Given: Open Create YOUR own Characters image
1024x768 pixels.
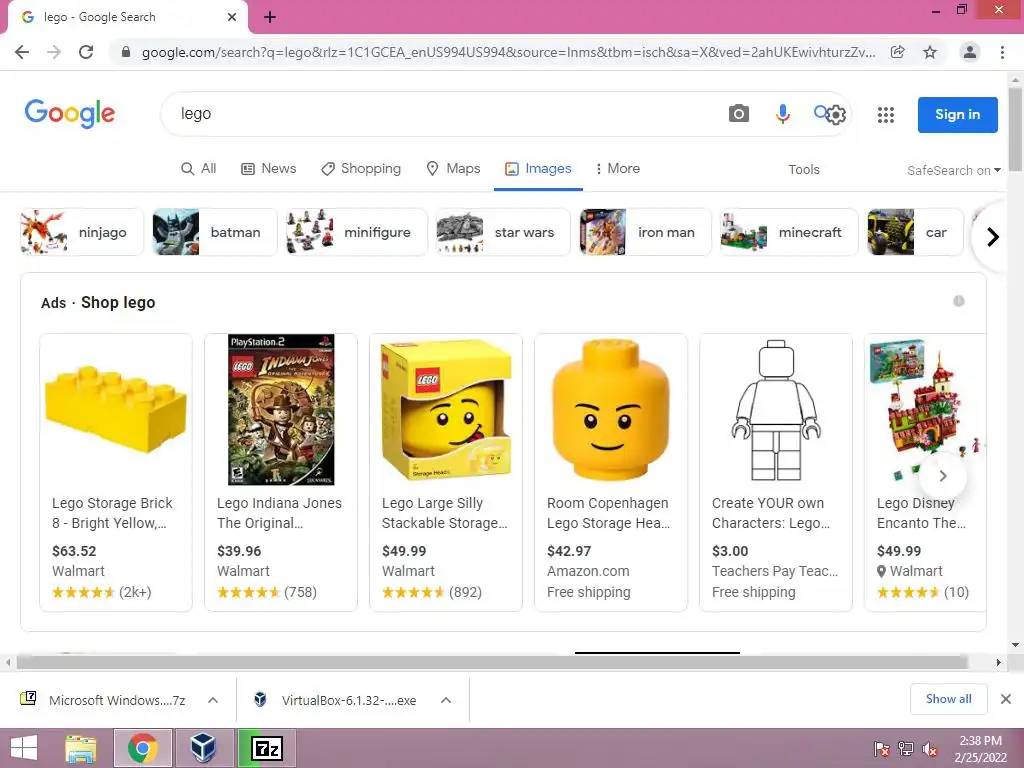Looking at the screenshot, I should (x=776, y=409).
